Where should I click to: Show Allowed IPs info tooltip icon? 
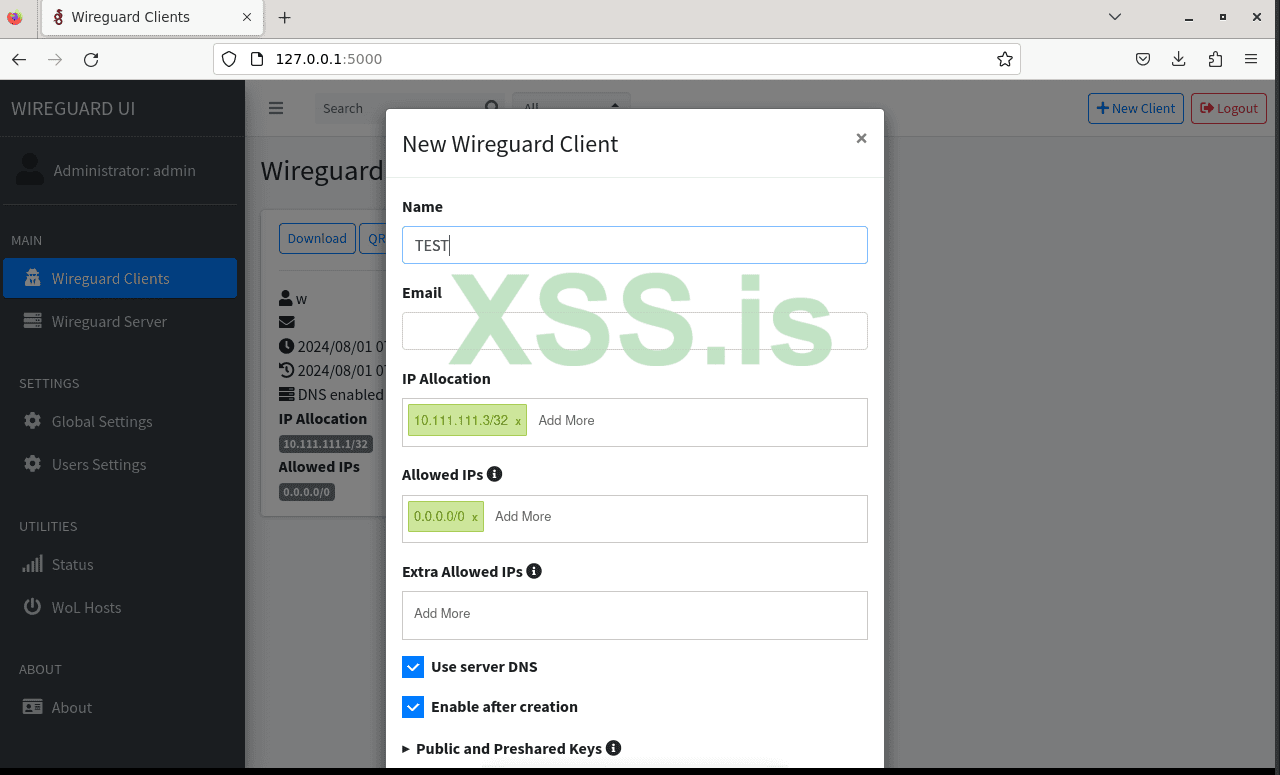click(x=494, y=474)
